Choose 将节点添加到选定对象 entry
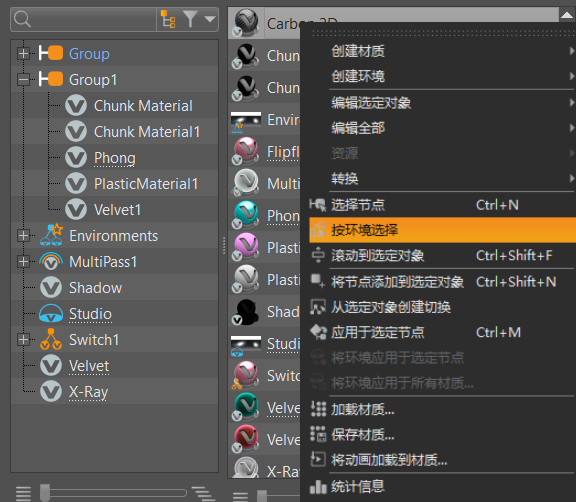Image resolution: width=576 pixels, height=502 pixels. 443,282
